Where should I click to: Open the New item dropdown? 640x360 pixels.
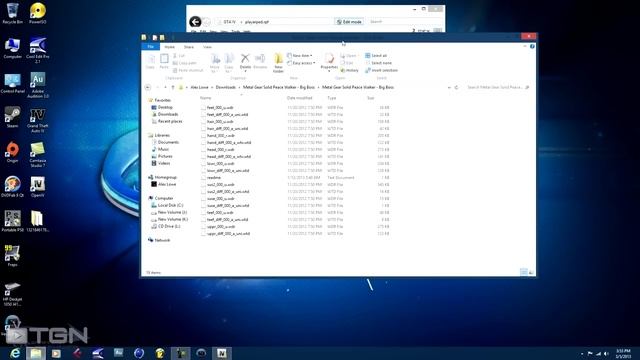tap(300, 56)
